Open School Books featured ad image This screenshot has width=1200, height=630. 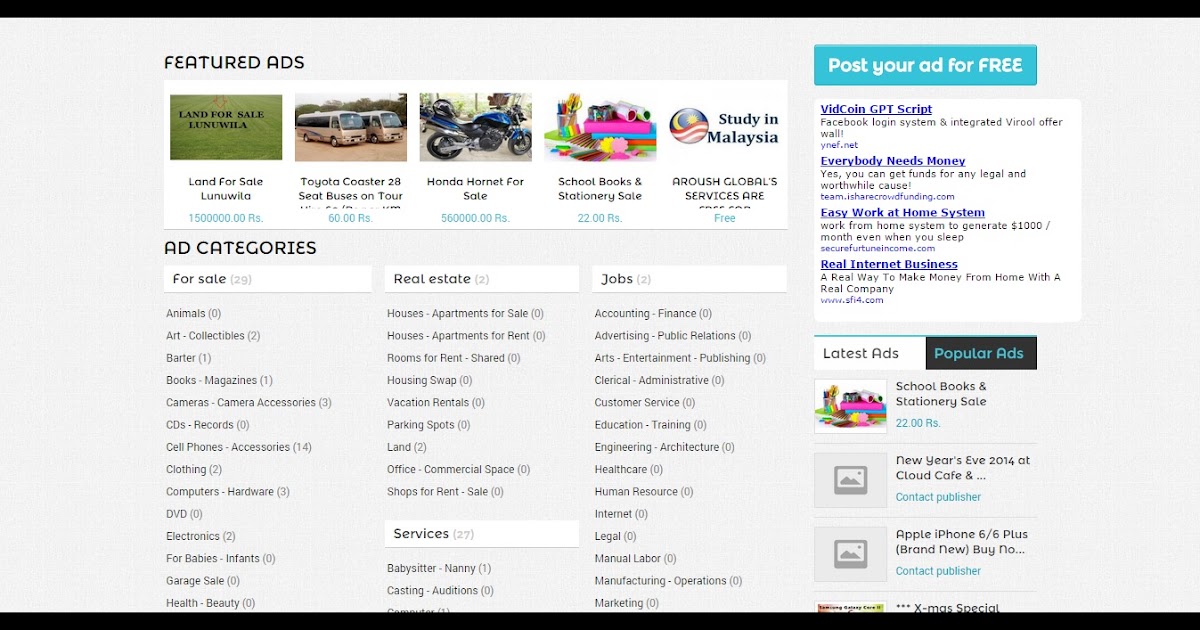600,127
